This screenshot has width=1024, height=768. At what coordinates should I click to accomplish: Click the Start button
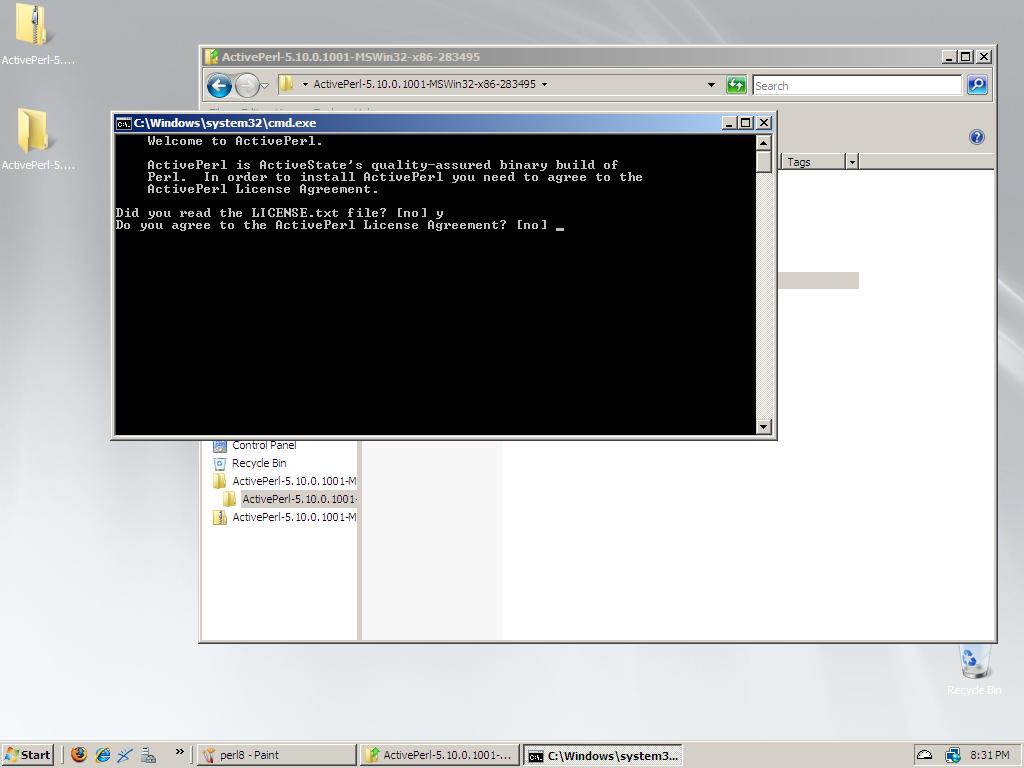pos(28,755)
